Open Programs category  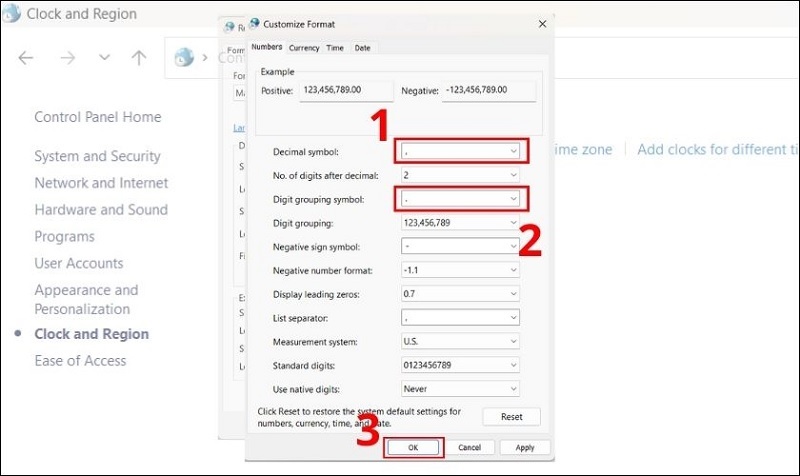click(64, 237)
